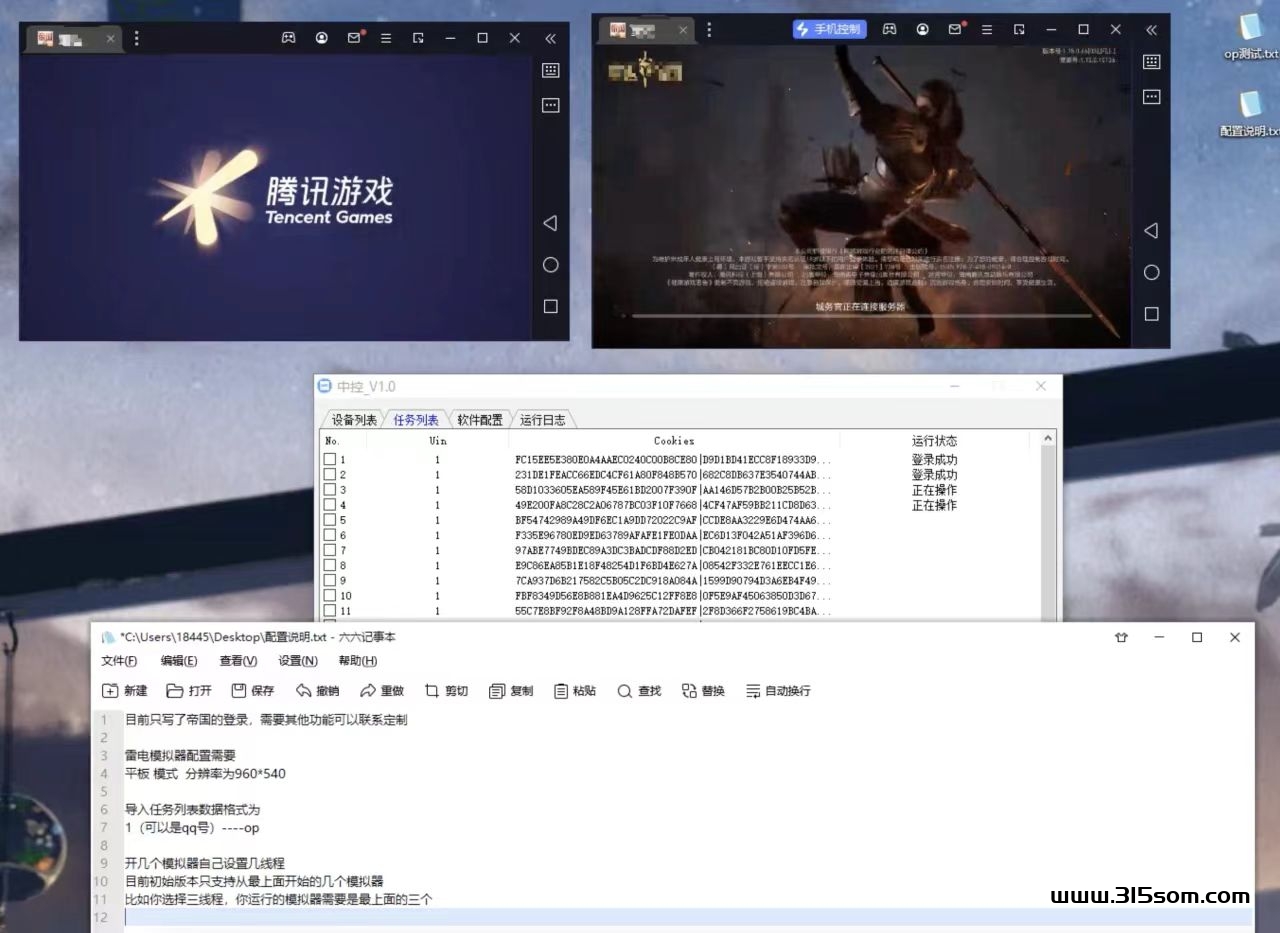The width and height of the screenshot is (1280, 933).
Task: Open more tools (…) in Tencent Games emulator
Action: tap(550, 105)
